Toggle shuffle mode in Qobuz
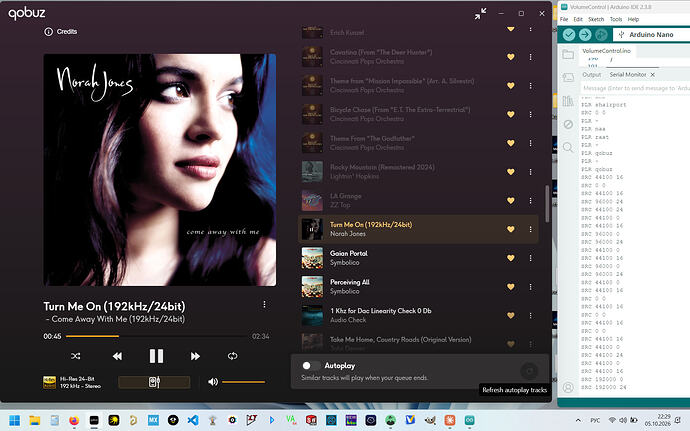The height and width of the screenshot is (431, 690). pos(76,356)
